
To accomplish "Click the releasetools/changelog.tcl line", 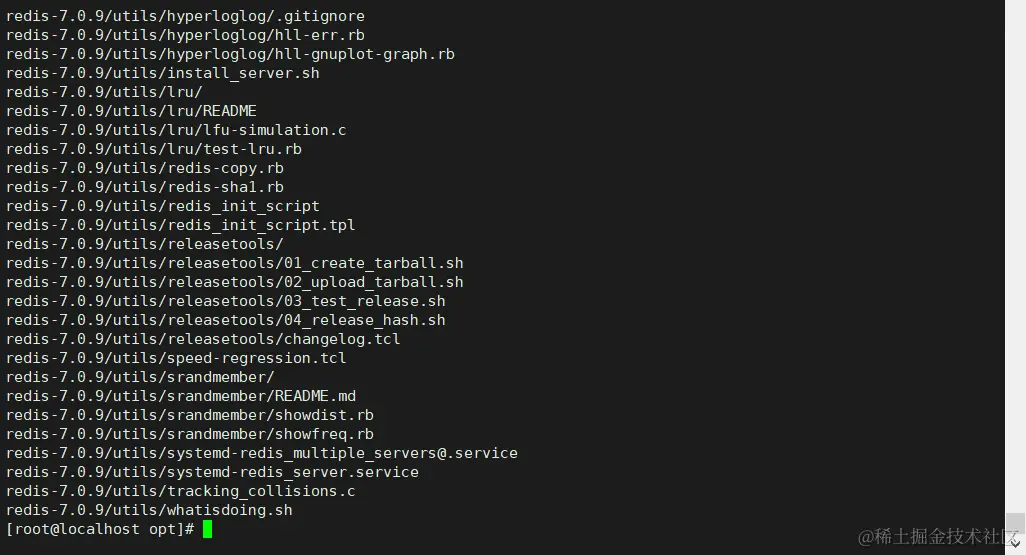I will 203,339.
